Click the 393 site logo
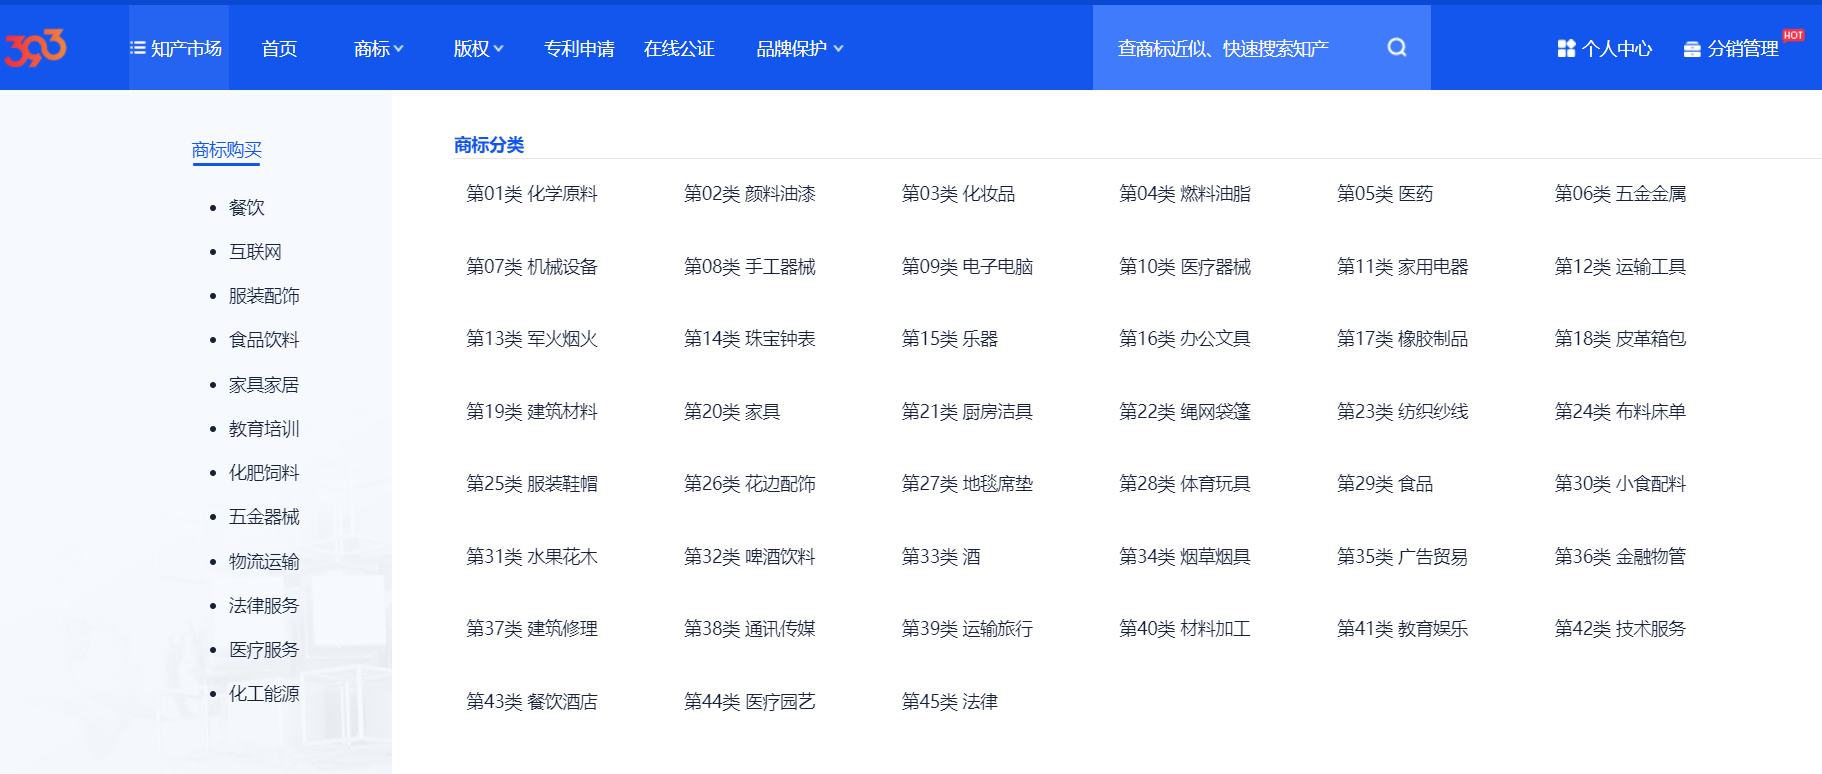This screenshot has height=774, width=1822. [36, 48]
